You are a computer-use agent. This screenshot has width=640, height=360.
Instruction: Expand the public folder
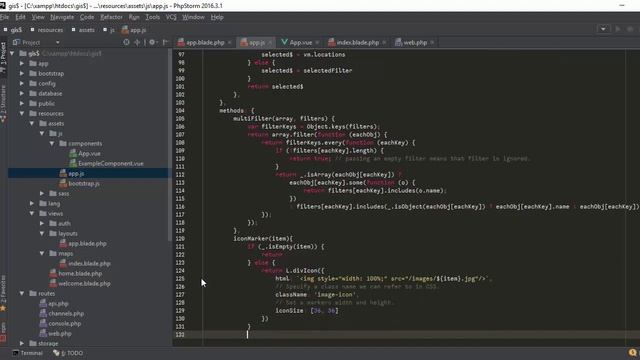22,103
